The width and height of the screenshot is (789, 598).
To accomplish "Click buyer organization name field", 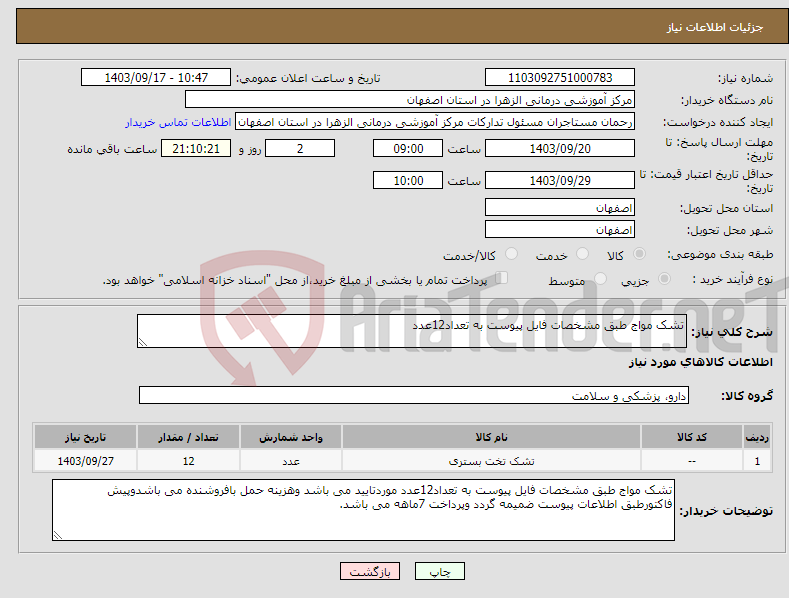I will coord(410,100).
